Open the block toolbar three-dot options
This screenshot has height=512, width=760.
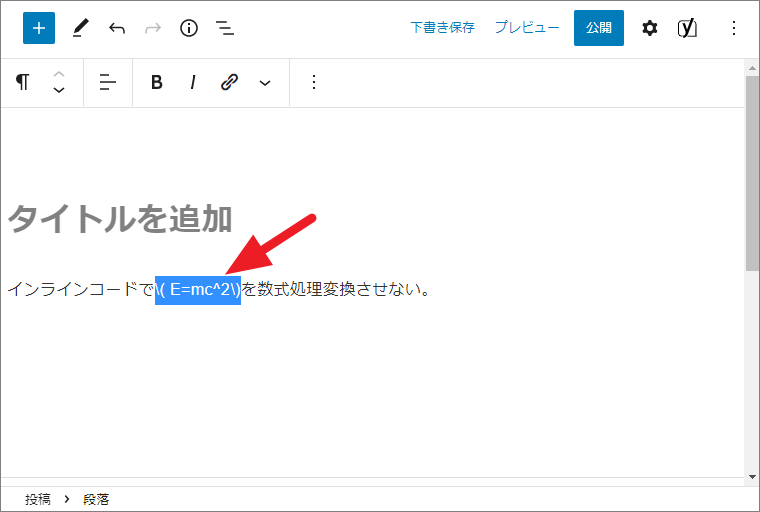tap(314, 82)
